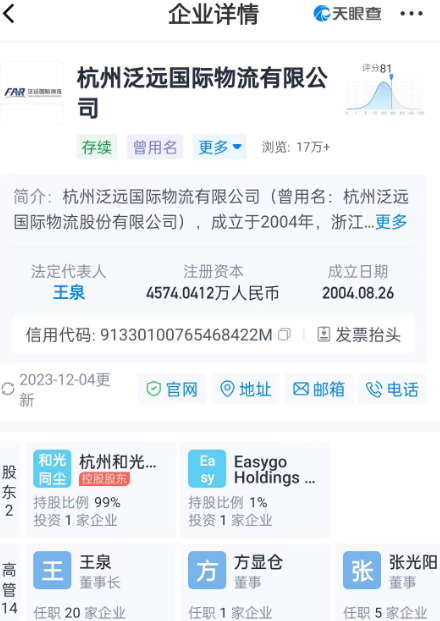Image resolution: width=440 pixels, height=621 pixels.
Task: Open the 张 executive avatar icon
Action: pos(362,570)
